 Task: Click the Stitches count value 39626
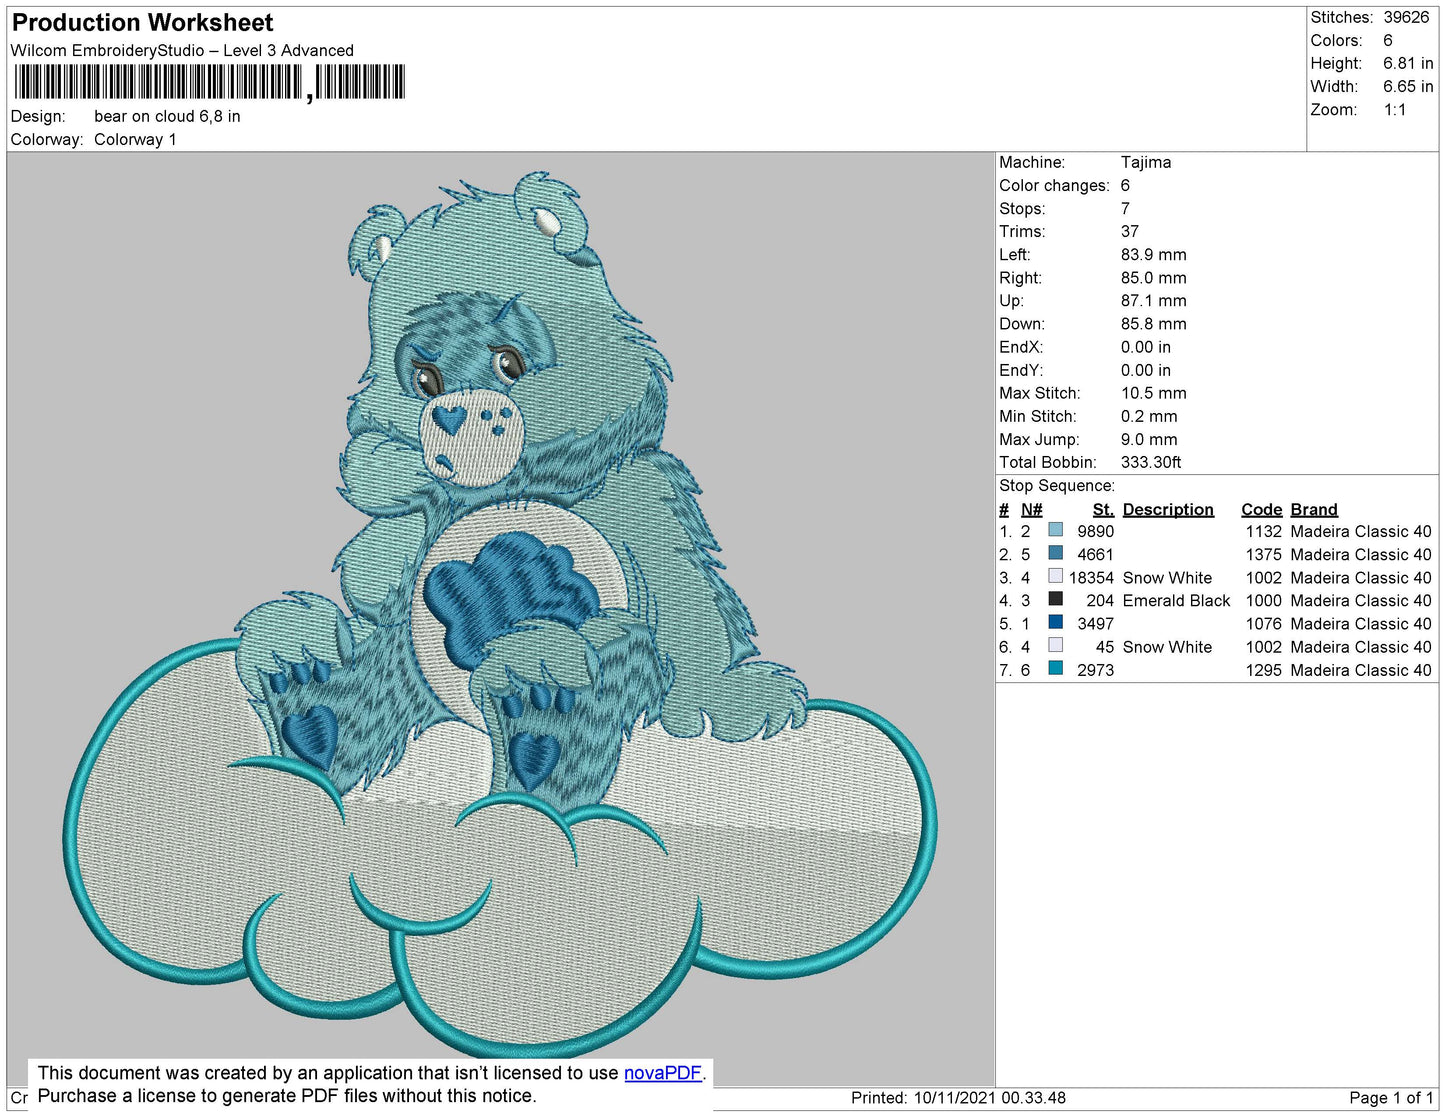[1406, 17]
